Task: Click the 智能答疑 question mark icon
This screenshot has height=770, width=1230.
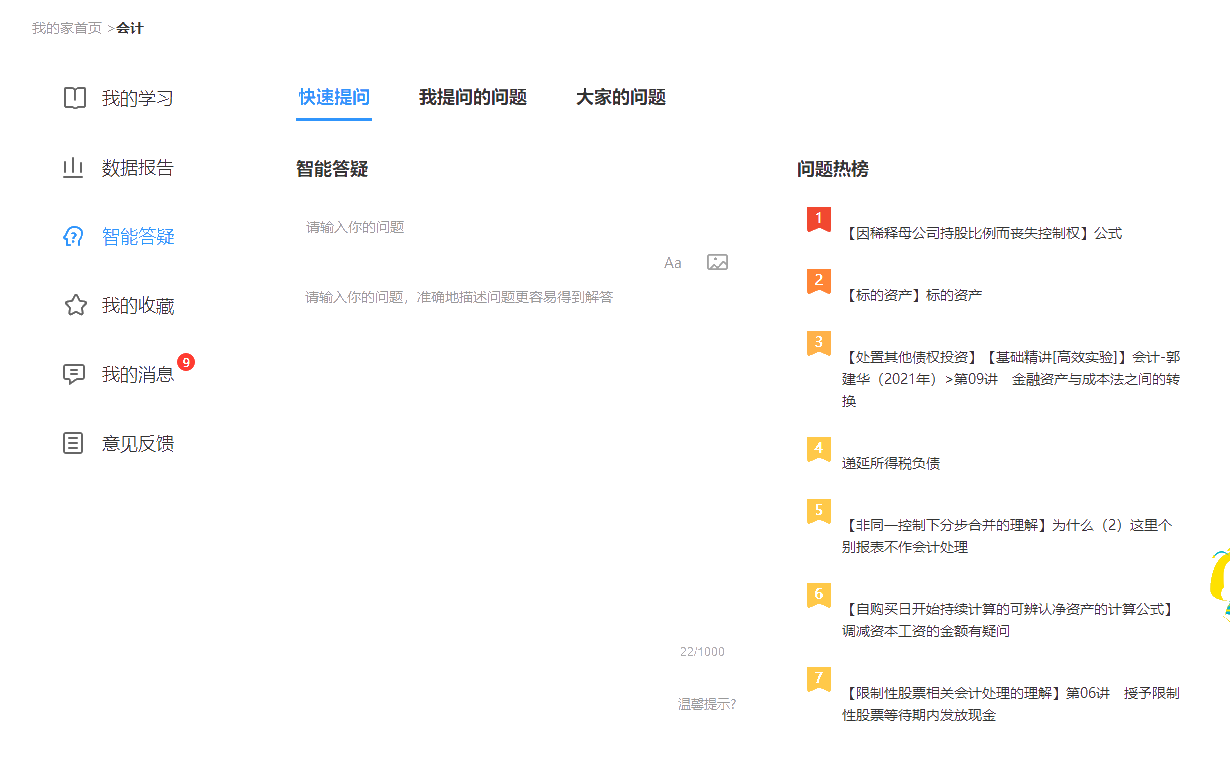Action: pyautogui.click(x=74, y=236)
